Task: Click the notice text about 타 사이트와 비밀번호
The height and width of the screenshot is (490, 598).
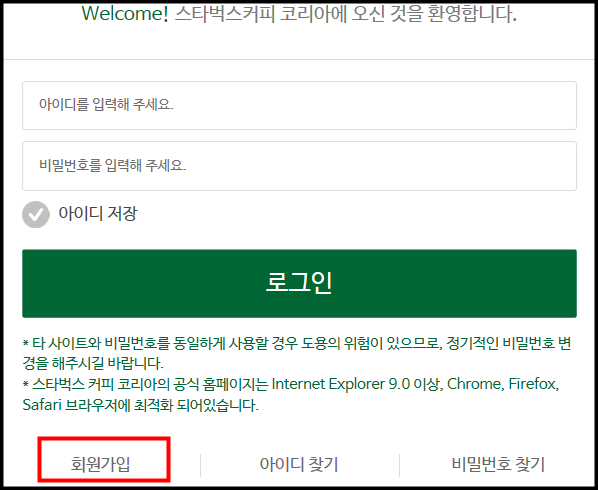Action: click(297, 353)
